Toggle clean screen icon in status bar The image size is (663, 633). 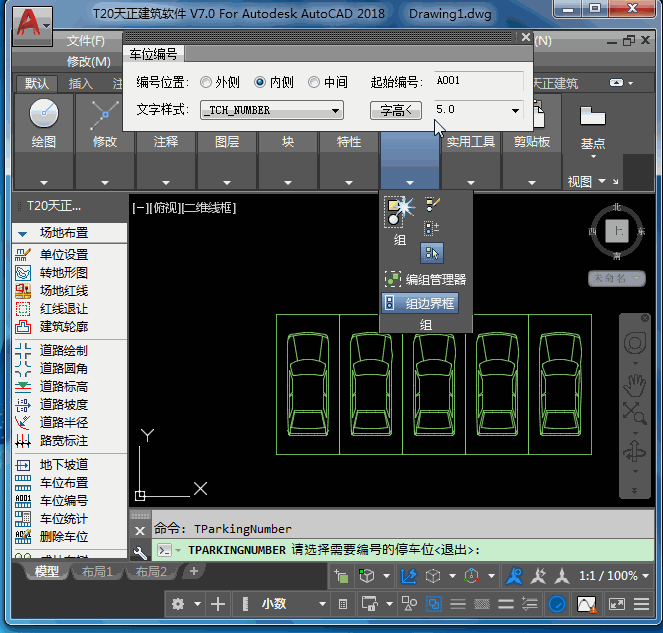pyautogui.click(x=617, y=604)
